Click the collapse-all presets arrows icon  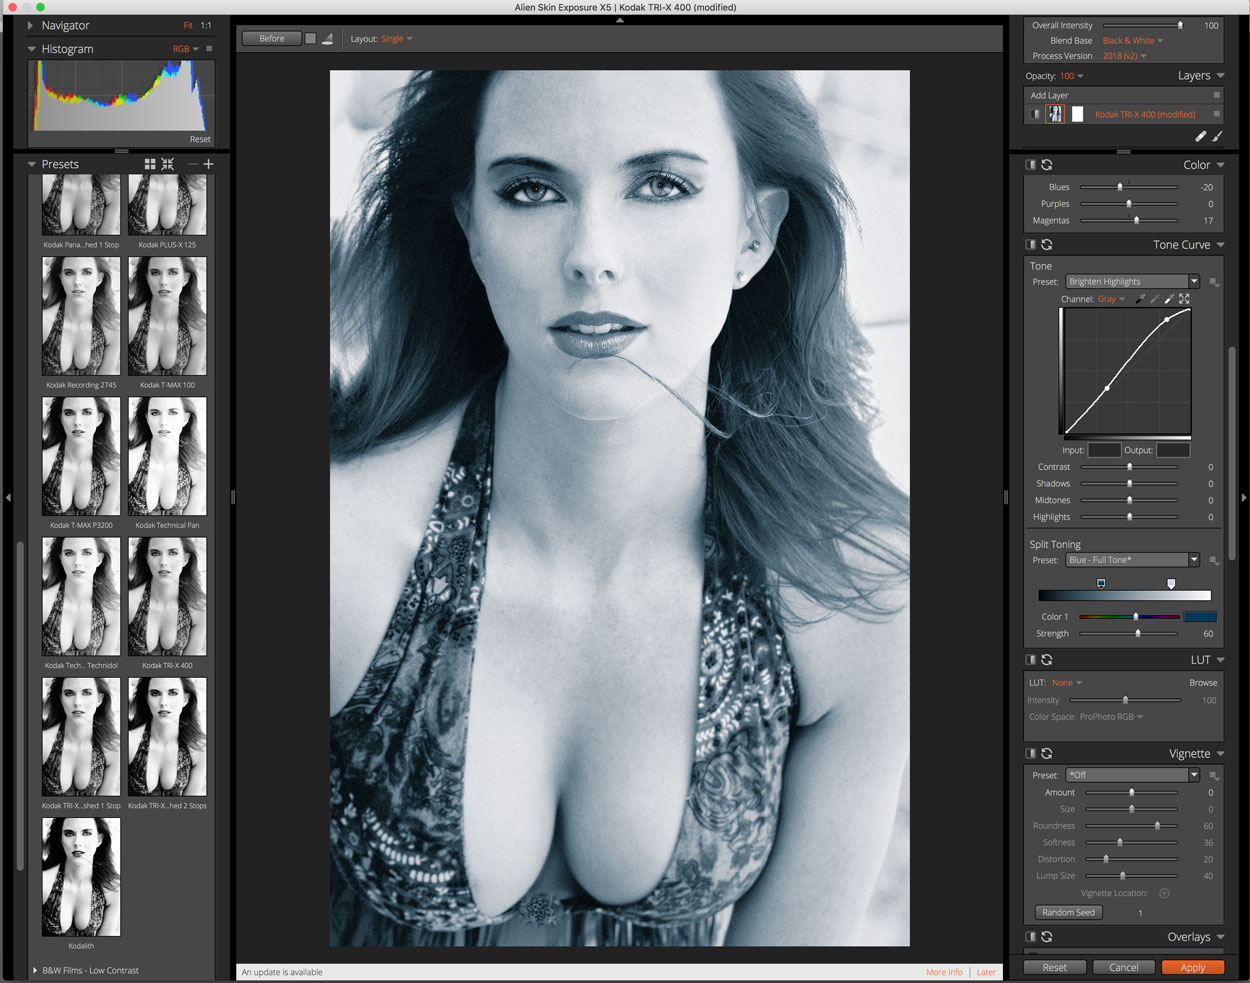click(x=168, y=164)
